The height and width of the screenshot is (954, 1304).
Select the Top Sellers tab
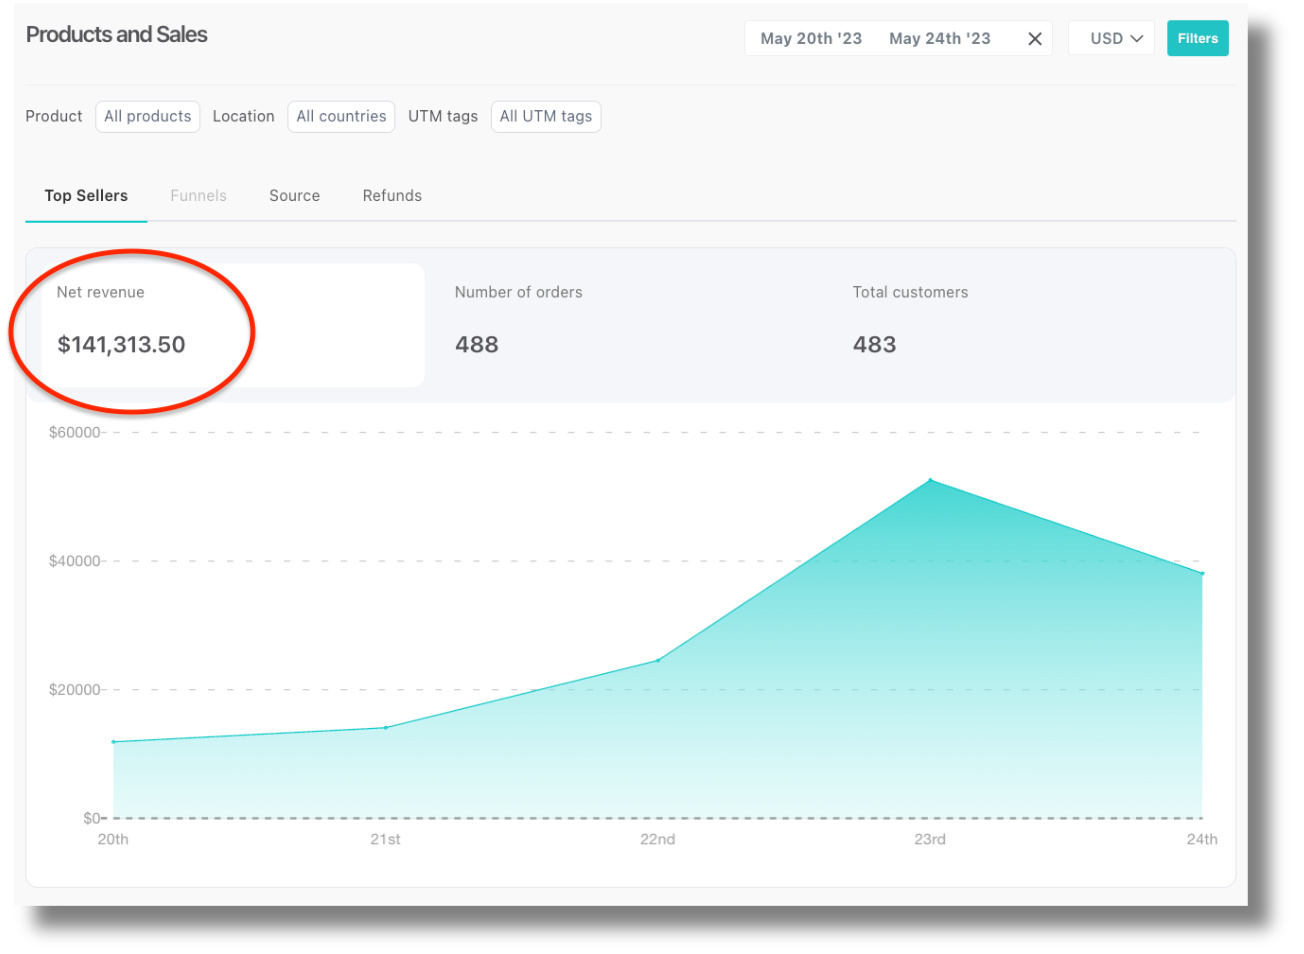(x=86, y=196)
